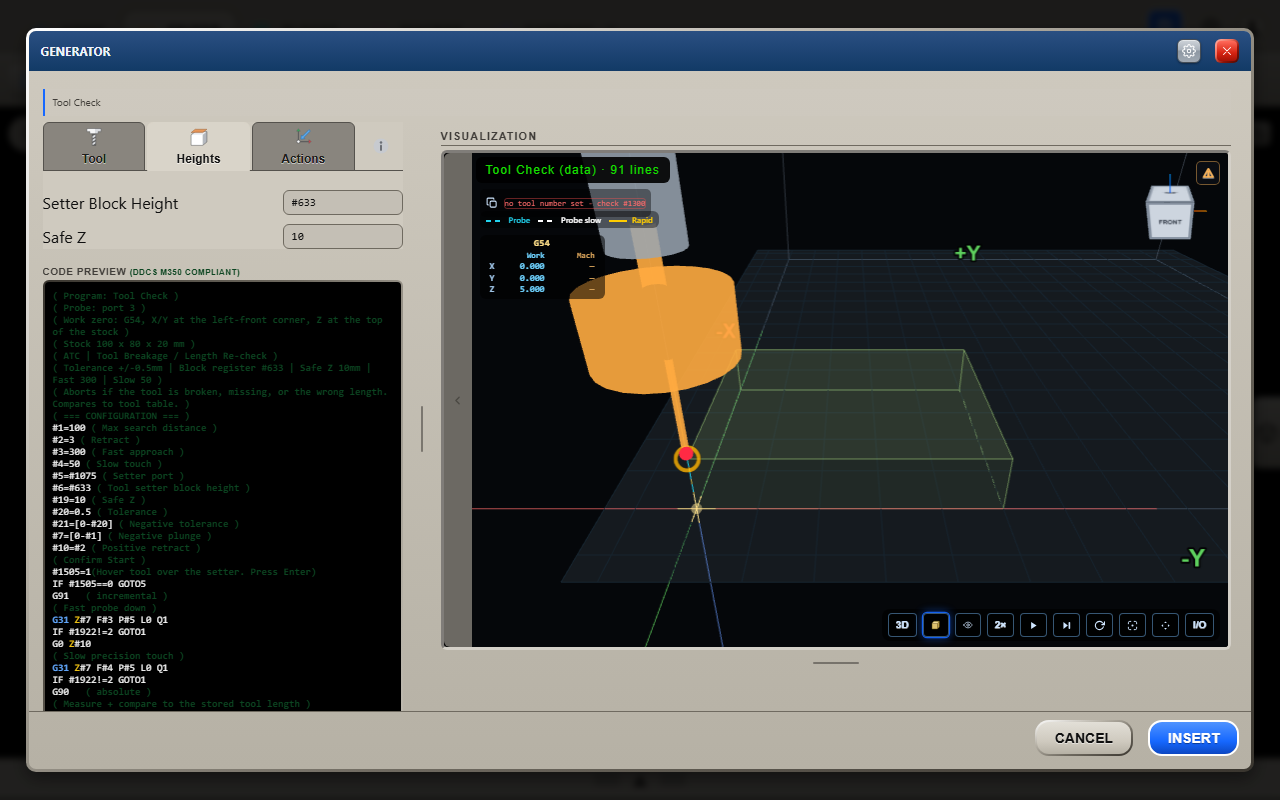Open the warning triangle indicator

1208,173
